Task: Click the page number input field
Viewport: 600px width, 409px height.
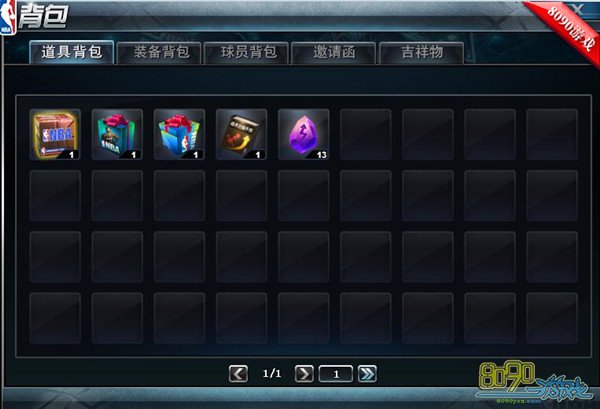Action: pos(336,374)
